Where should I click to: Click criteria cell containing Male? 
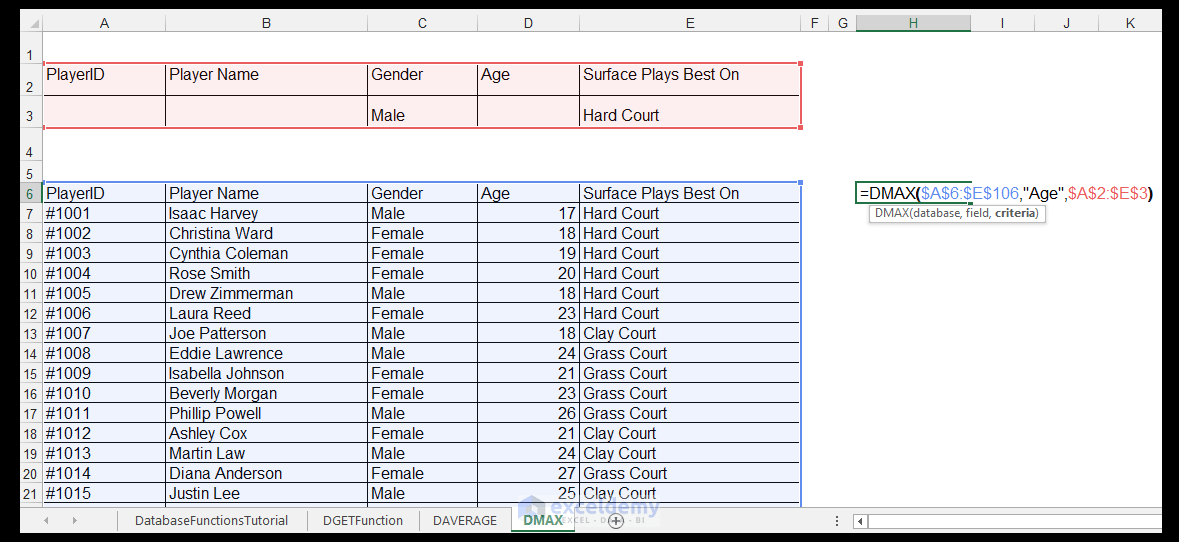point(423,112)
